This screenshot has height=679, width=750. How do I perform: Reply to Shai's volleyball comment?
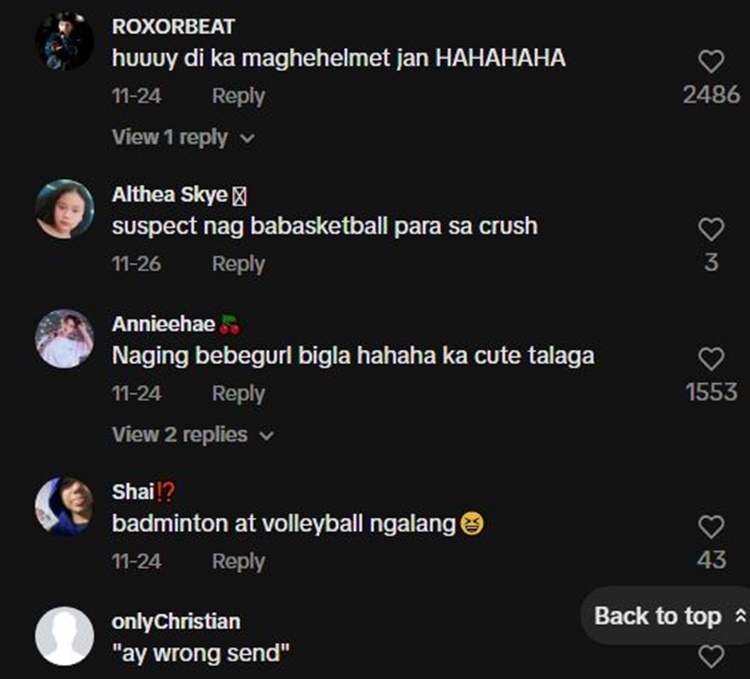pos(238,561)
